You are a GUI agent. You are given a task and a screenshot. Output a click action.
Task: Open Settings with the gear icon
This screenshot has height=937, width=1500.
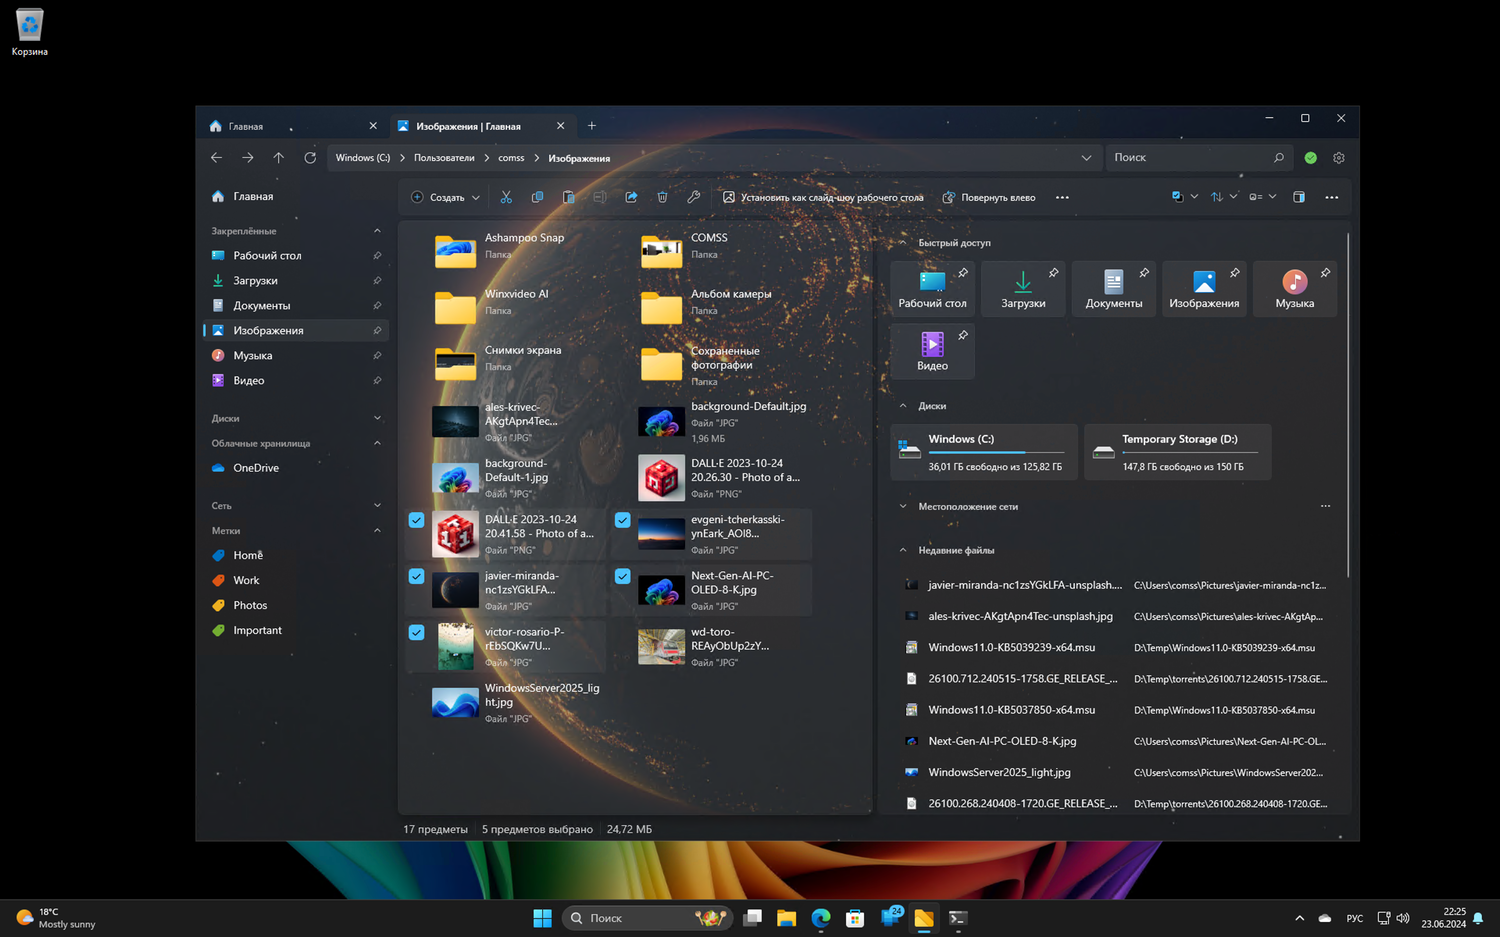[x=1339, y=158]
